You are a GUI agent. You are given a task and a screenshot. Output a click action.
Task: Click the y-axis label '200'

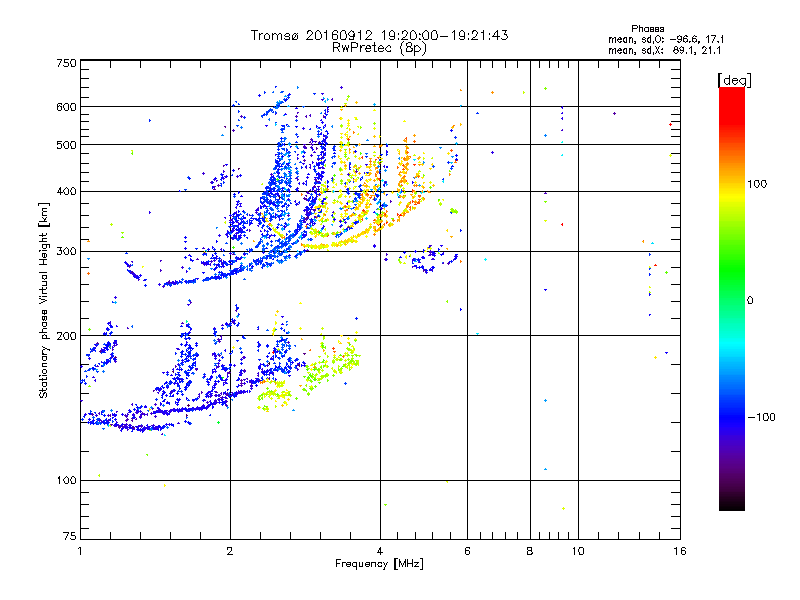coord(66,336)
